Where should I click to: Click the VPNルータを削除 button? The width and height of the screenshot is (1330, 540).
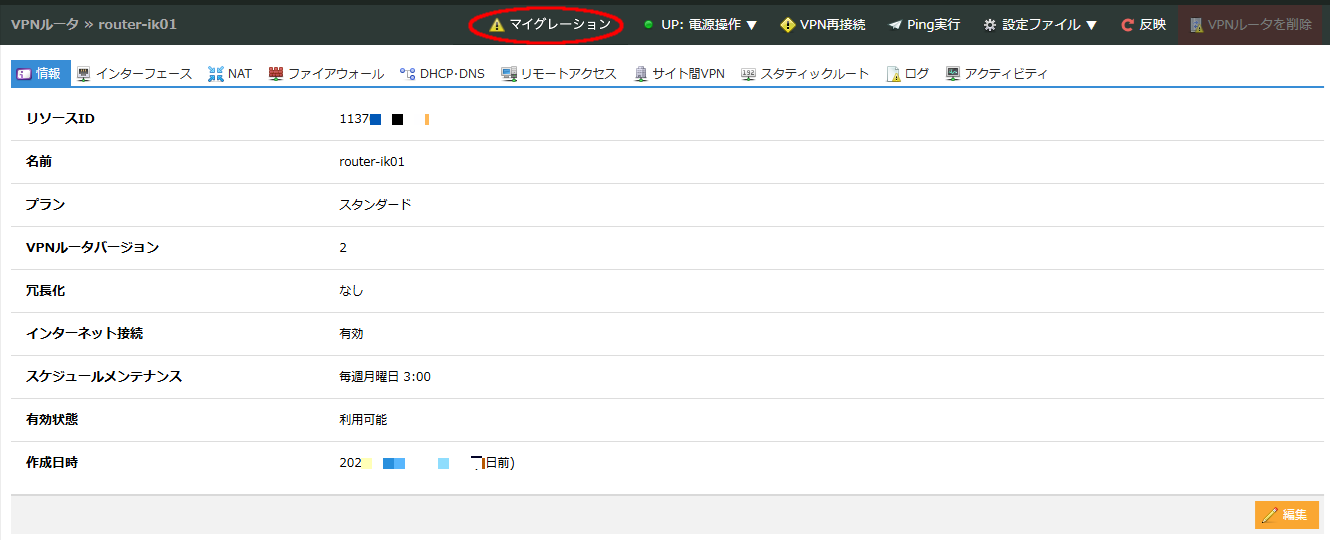(1250, 24)
